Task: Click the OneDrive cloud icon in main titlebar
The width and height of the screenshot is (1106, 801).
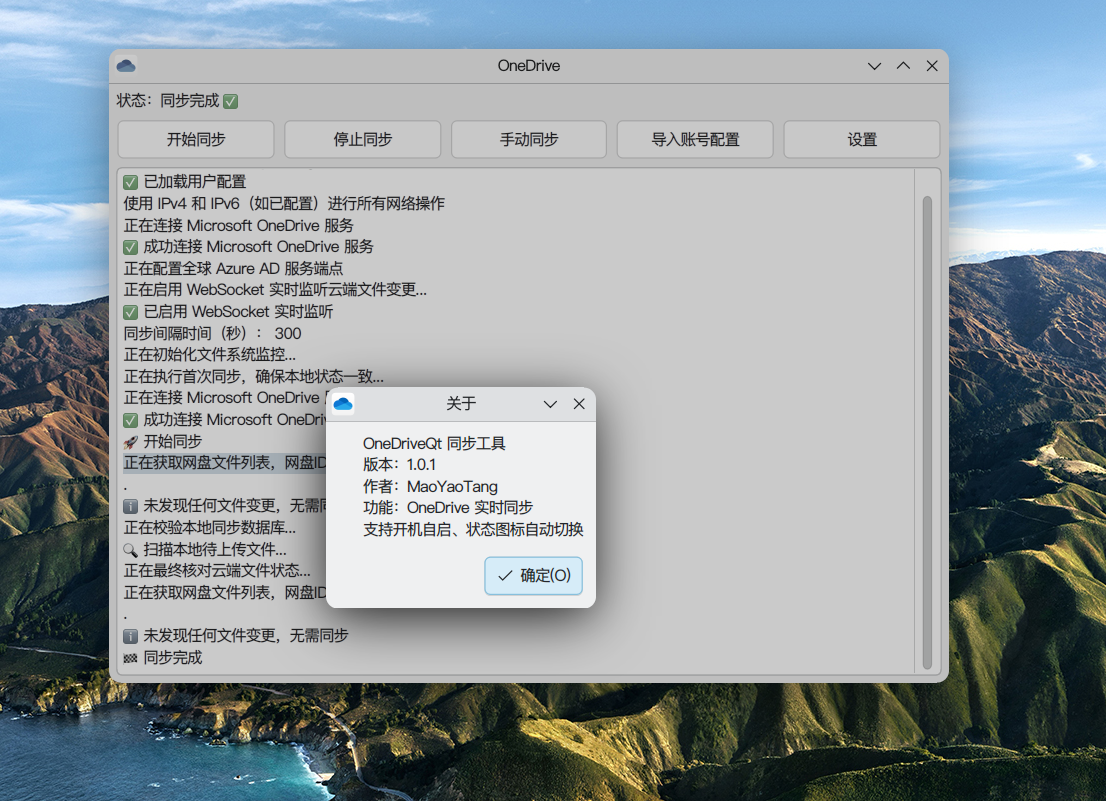Action: [126, 66]
